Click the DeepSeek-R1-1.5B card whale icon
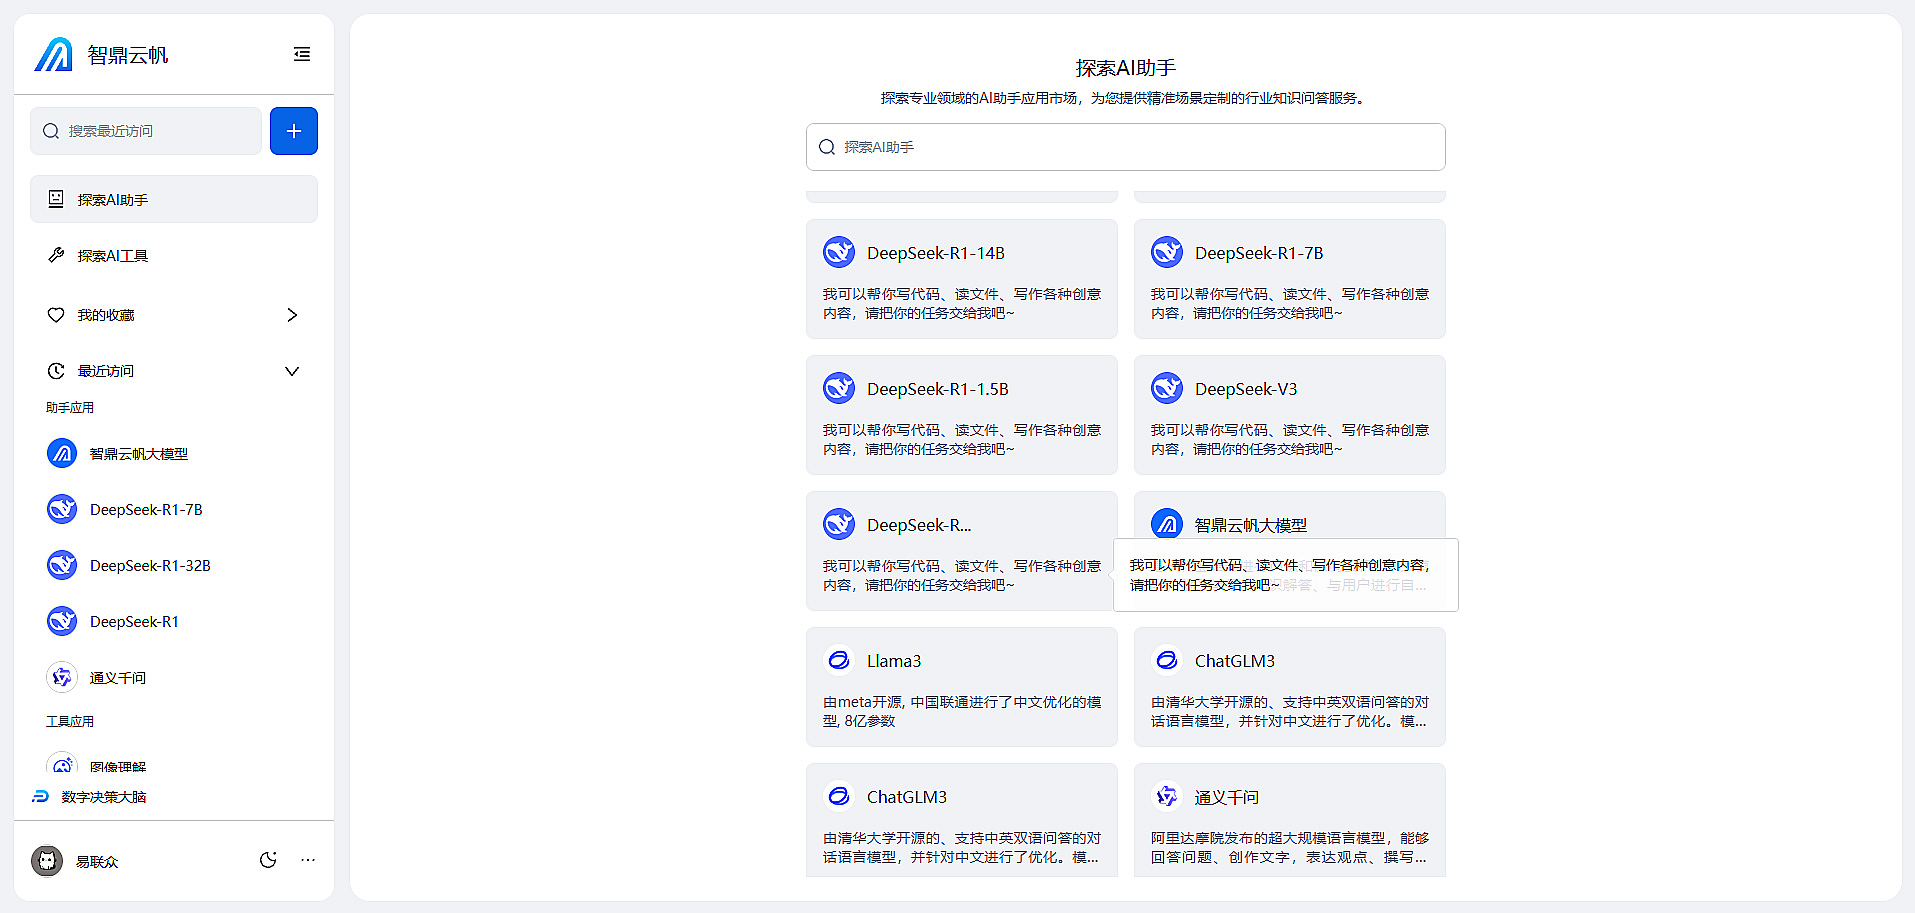 (x=839, y=388)
